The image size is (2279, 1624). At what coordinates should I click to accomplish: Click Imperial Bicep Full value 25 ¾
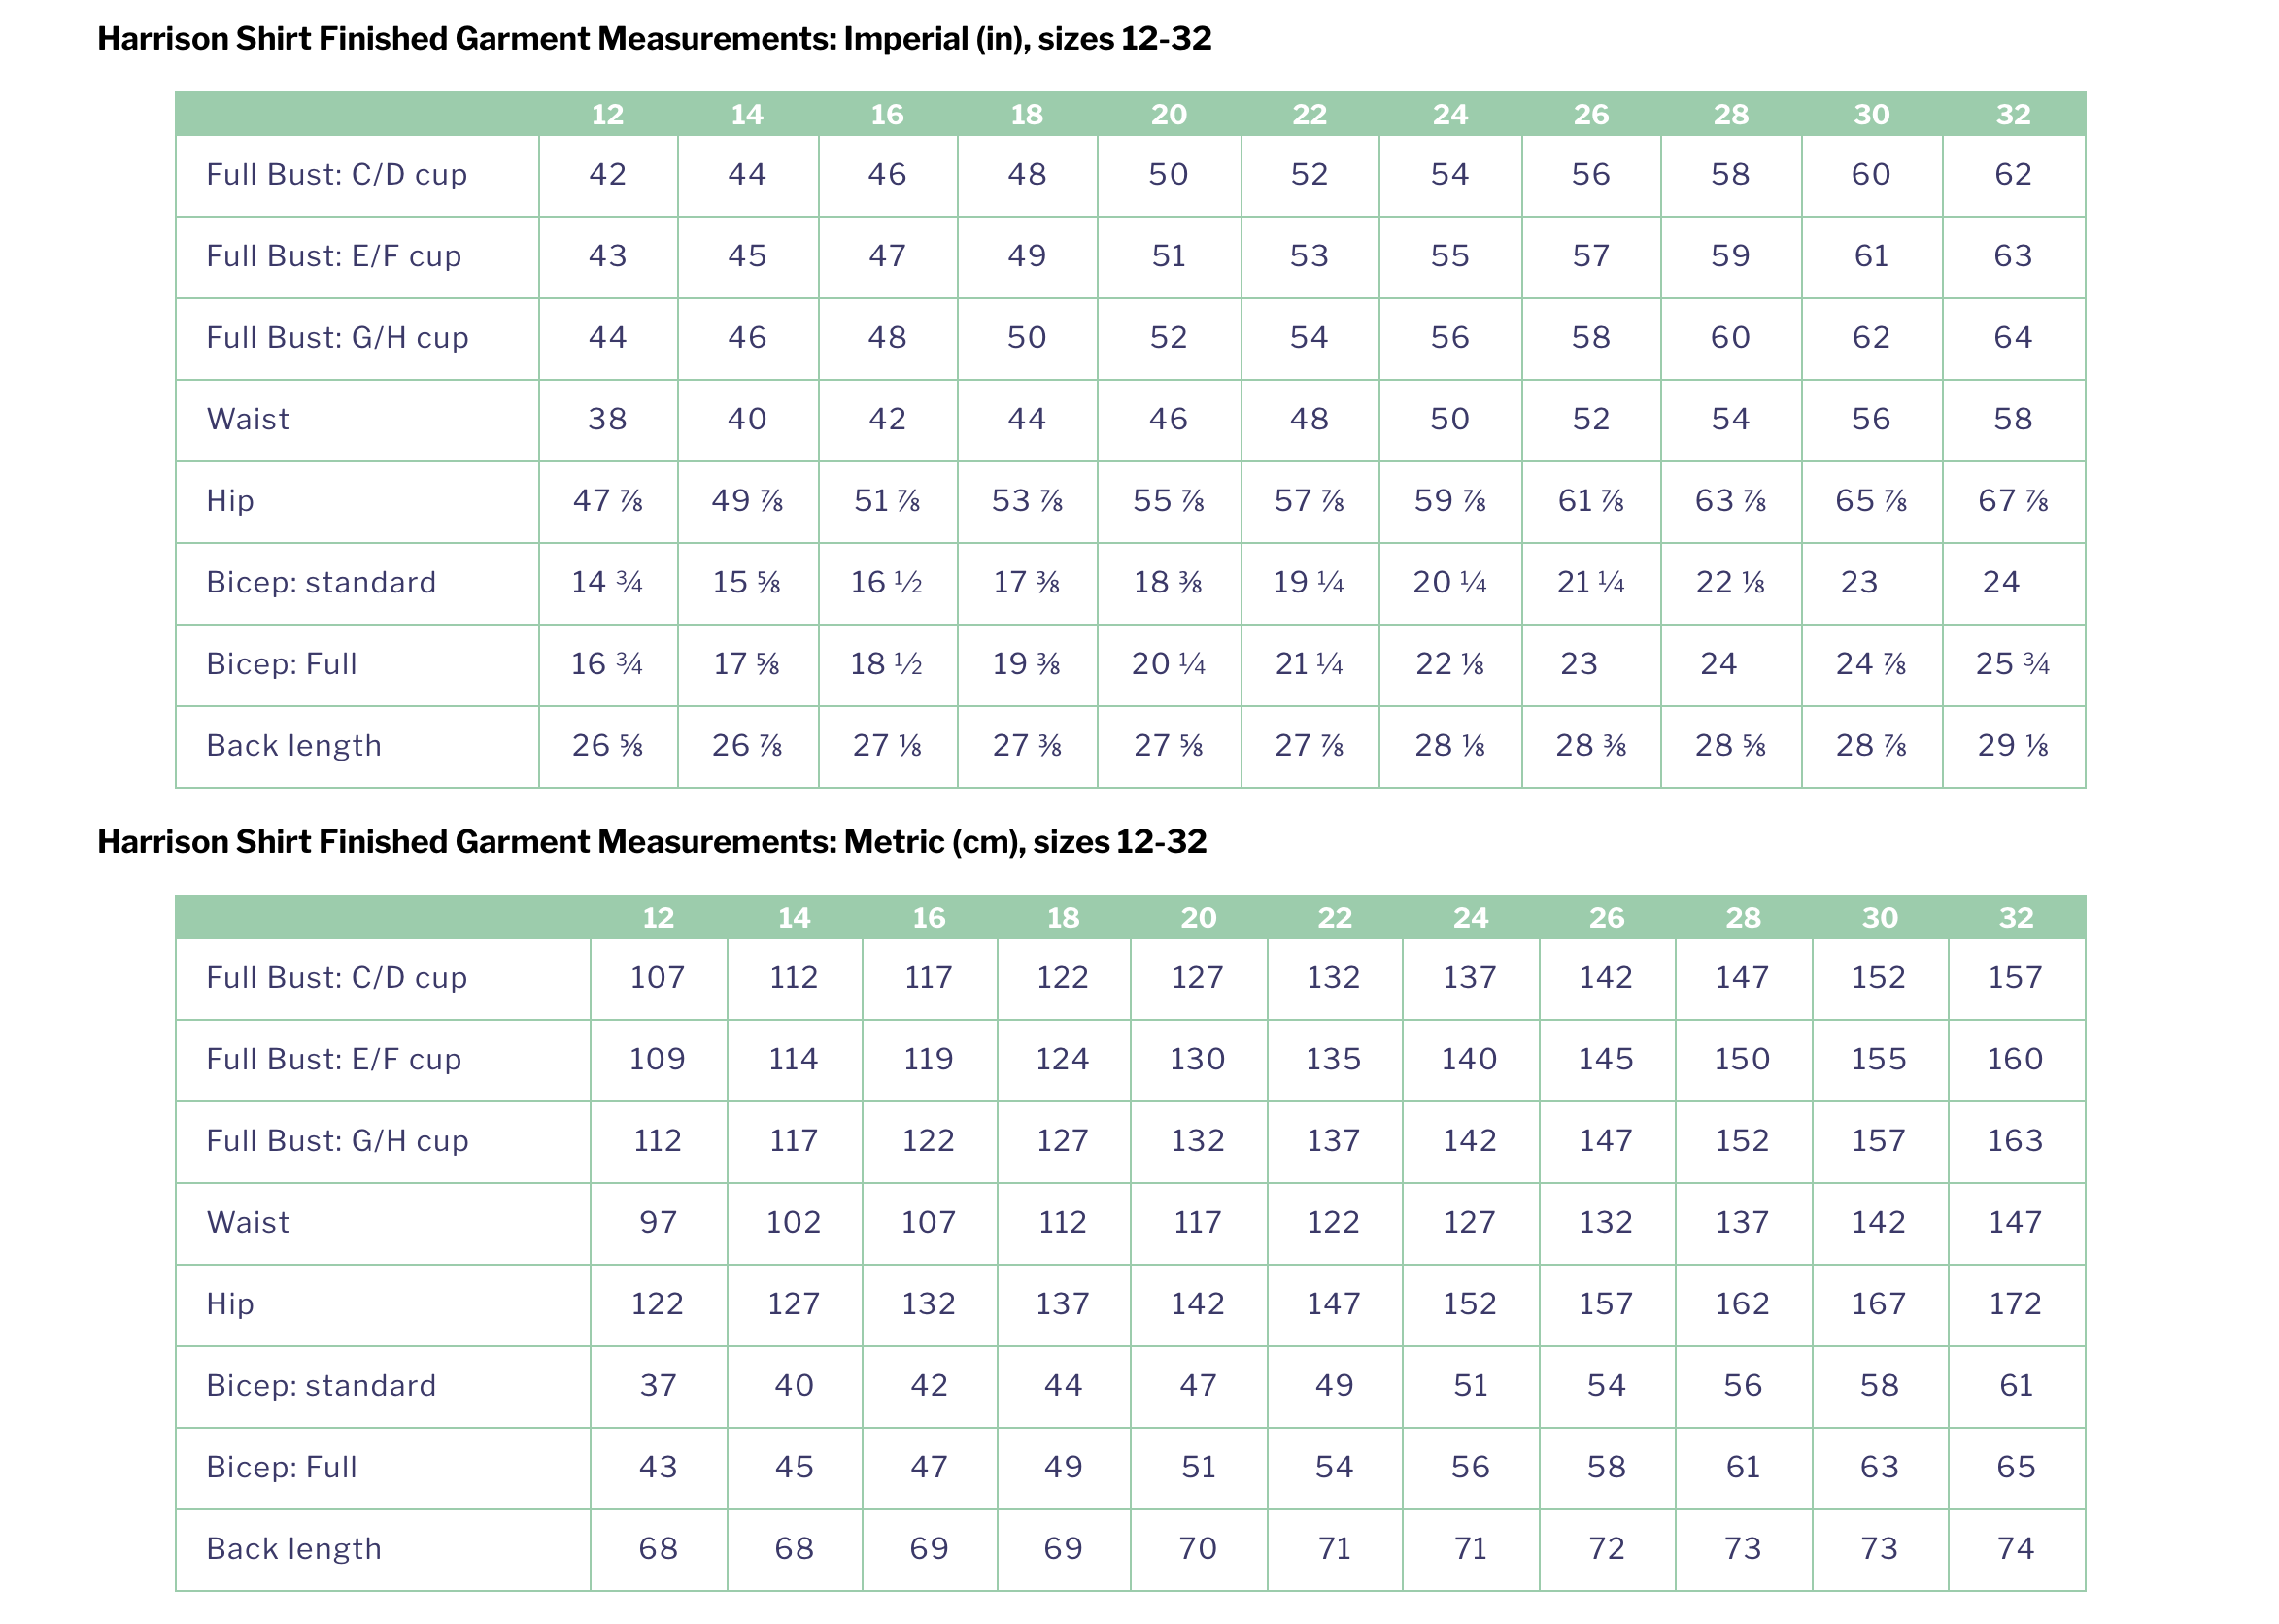coord(2013,664)
